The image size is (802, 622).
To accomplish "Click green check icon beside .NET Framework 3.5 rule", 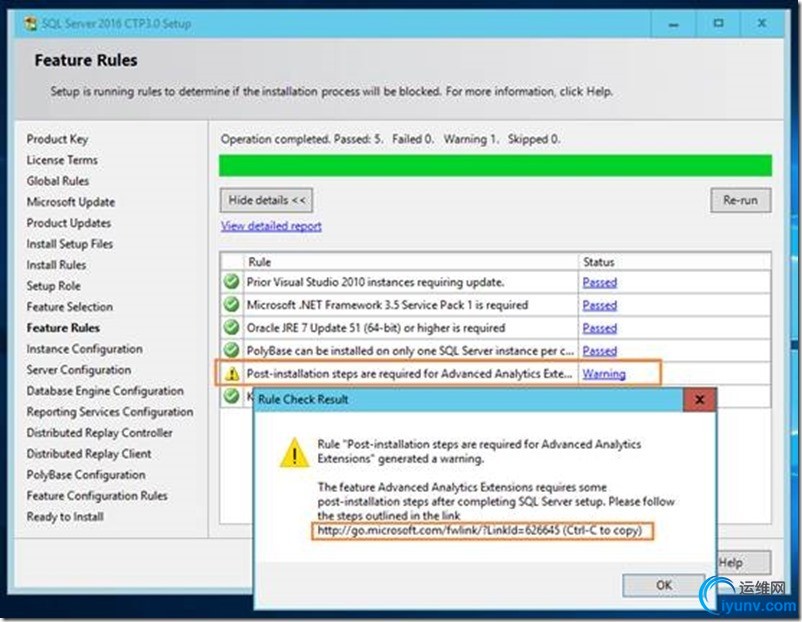I will tap(232, 304).
